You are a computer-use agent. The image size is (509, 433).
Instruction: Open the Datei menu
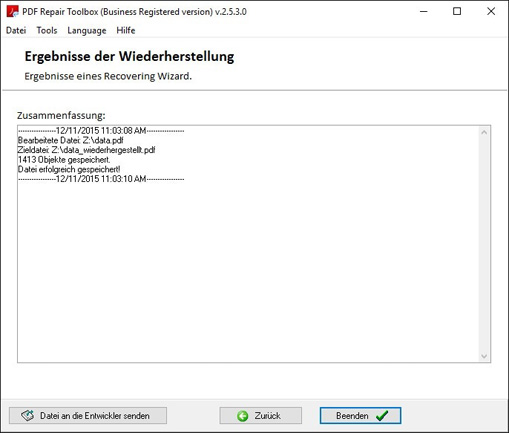click(16, 30)
